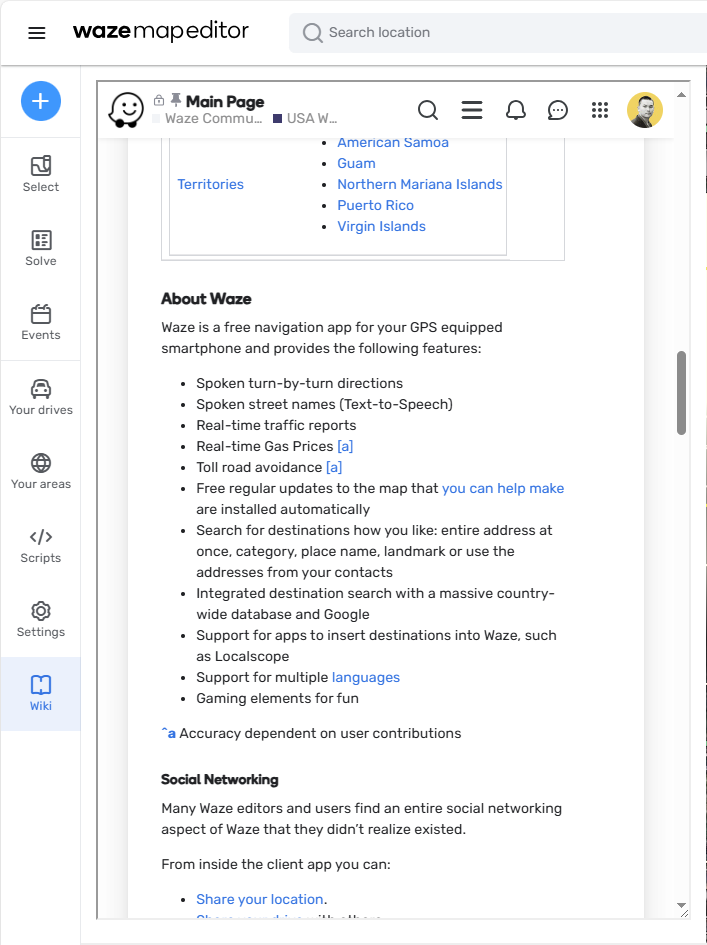The height and width of the screenshot is (945, 707).
Task: Open the Scripts panel
Action: (x=41, y=545)
